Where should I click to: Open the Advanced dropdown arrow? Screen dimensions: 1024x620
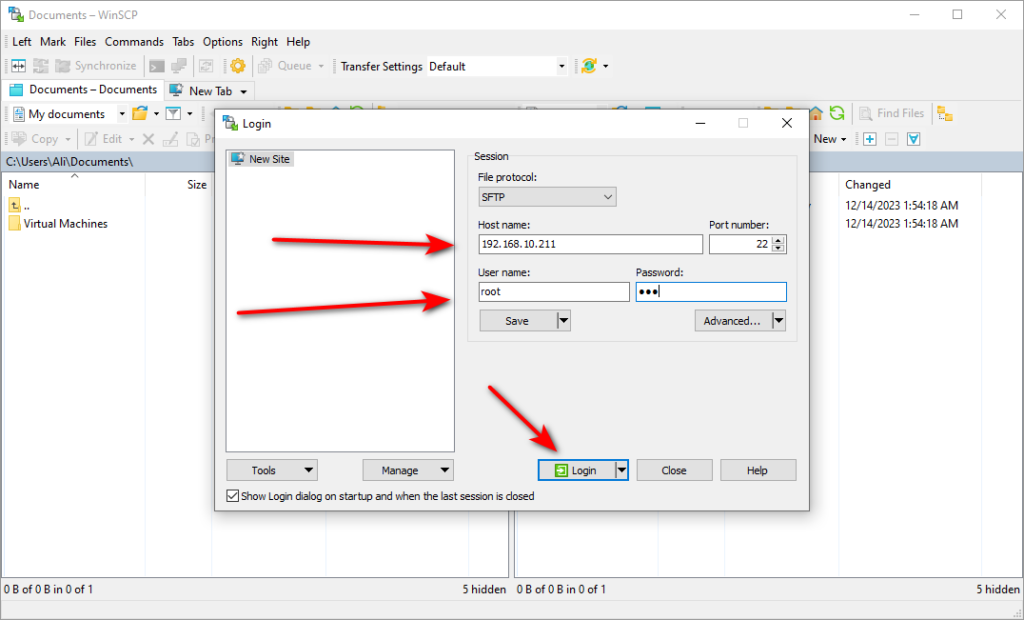[778, 321]
